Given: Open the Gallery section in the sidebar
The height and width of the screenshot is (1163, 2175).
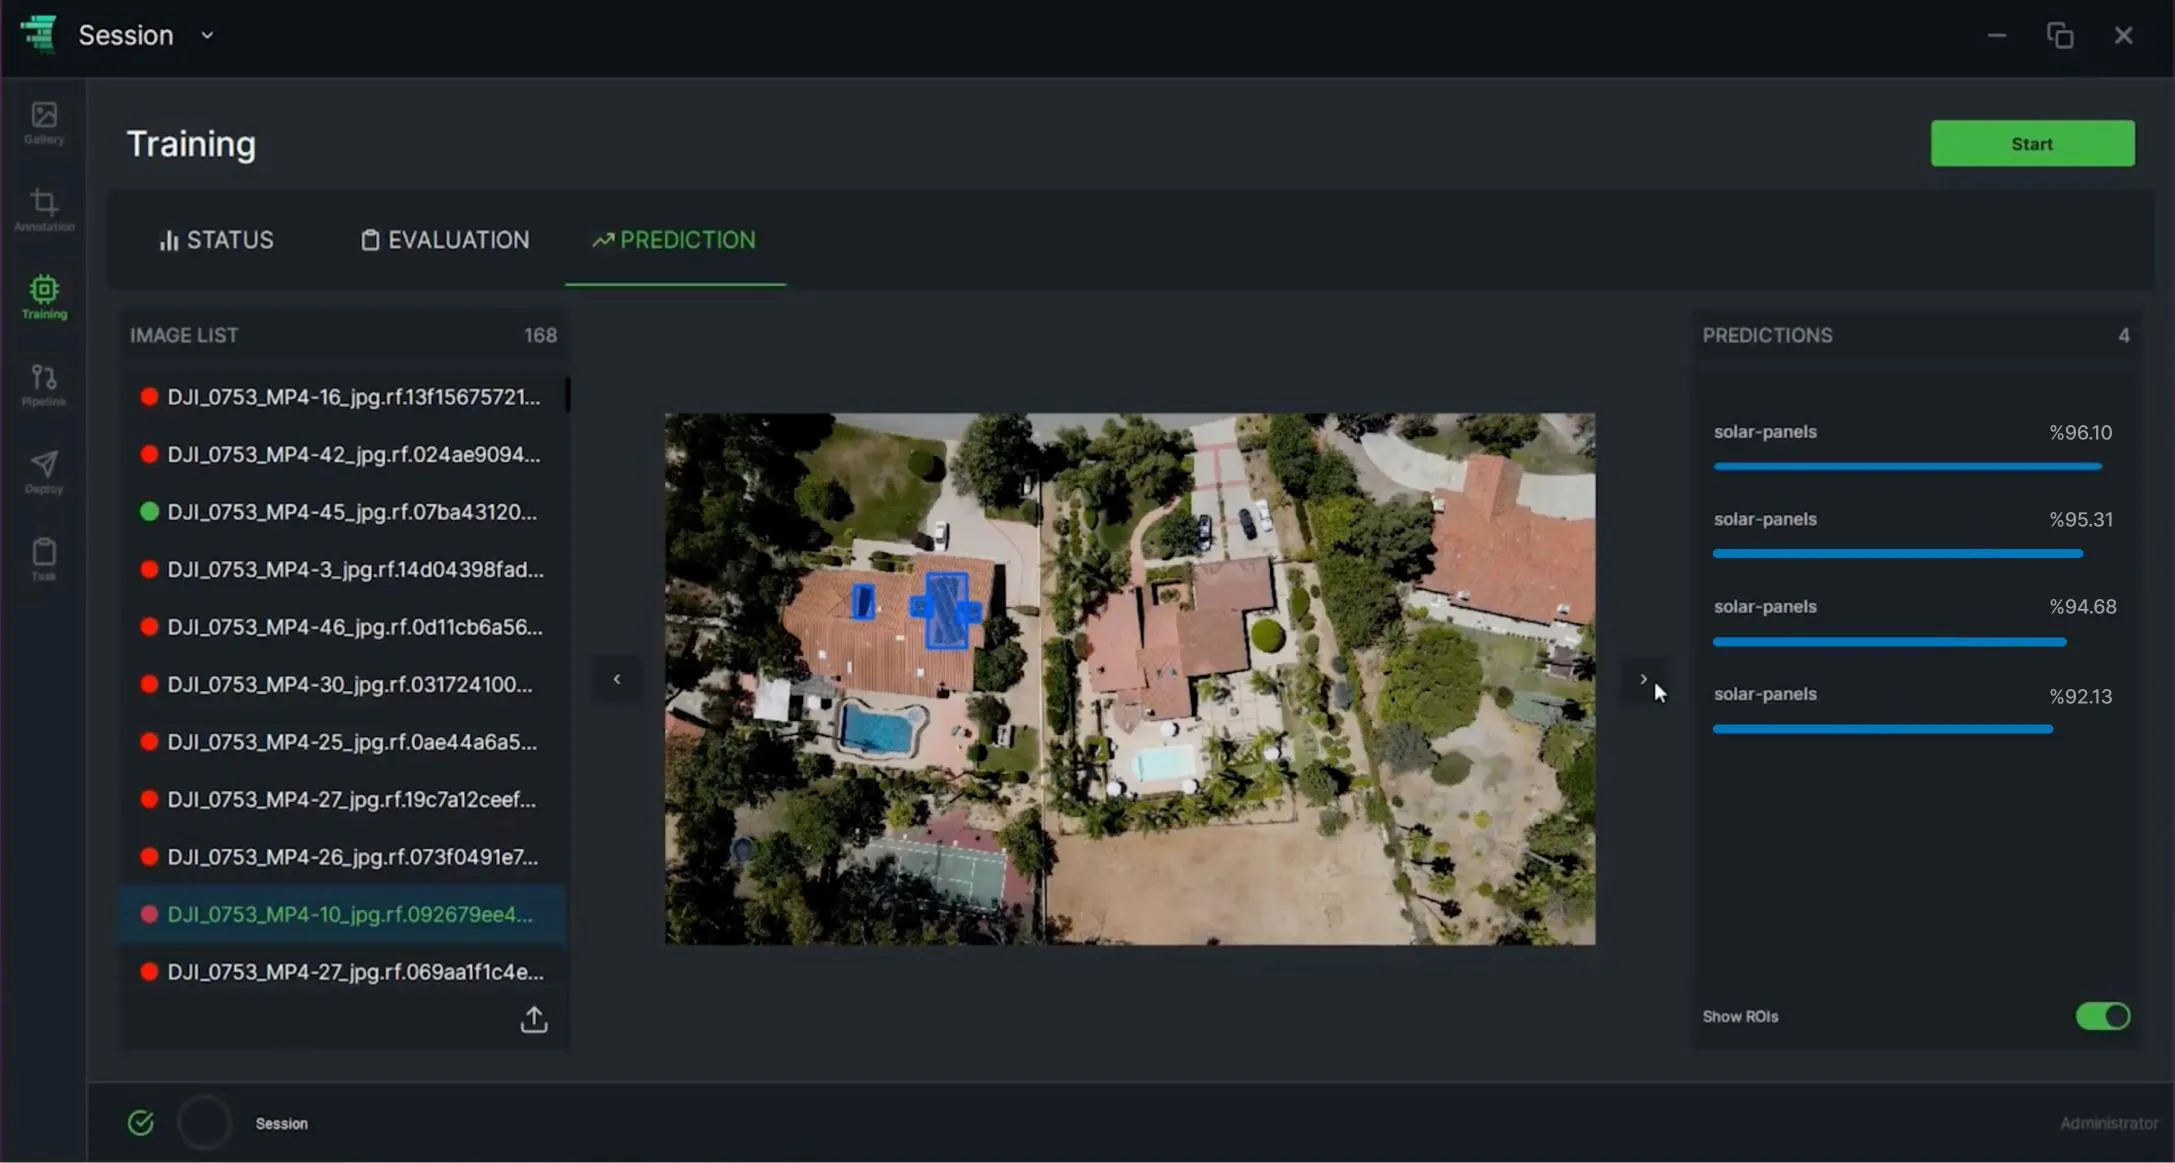Looking at the screenshot, I should tap(44, 123).
